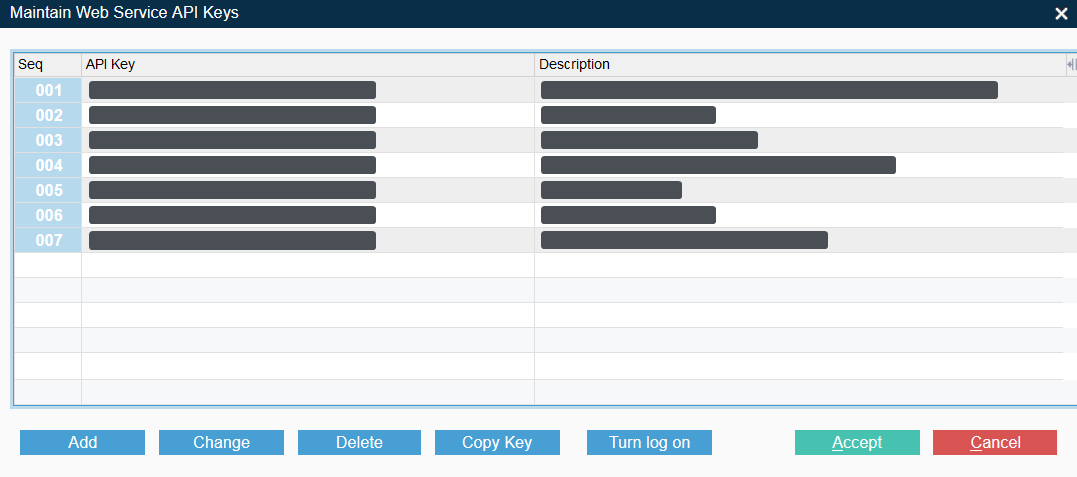Image resolution: width=1077 pixels, height=477 pixels.
Task: Turn log on for web service
Action: pyautogui.click(x=649, y=442)
